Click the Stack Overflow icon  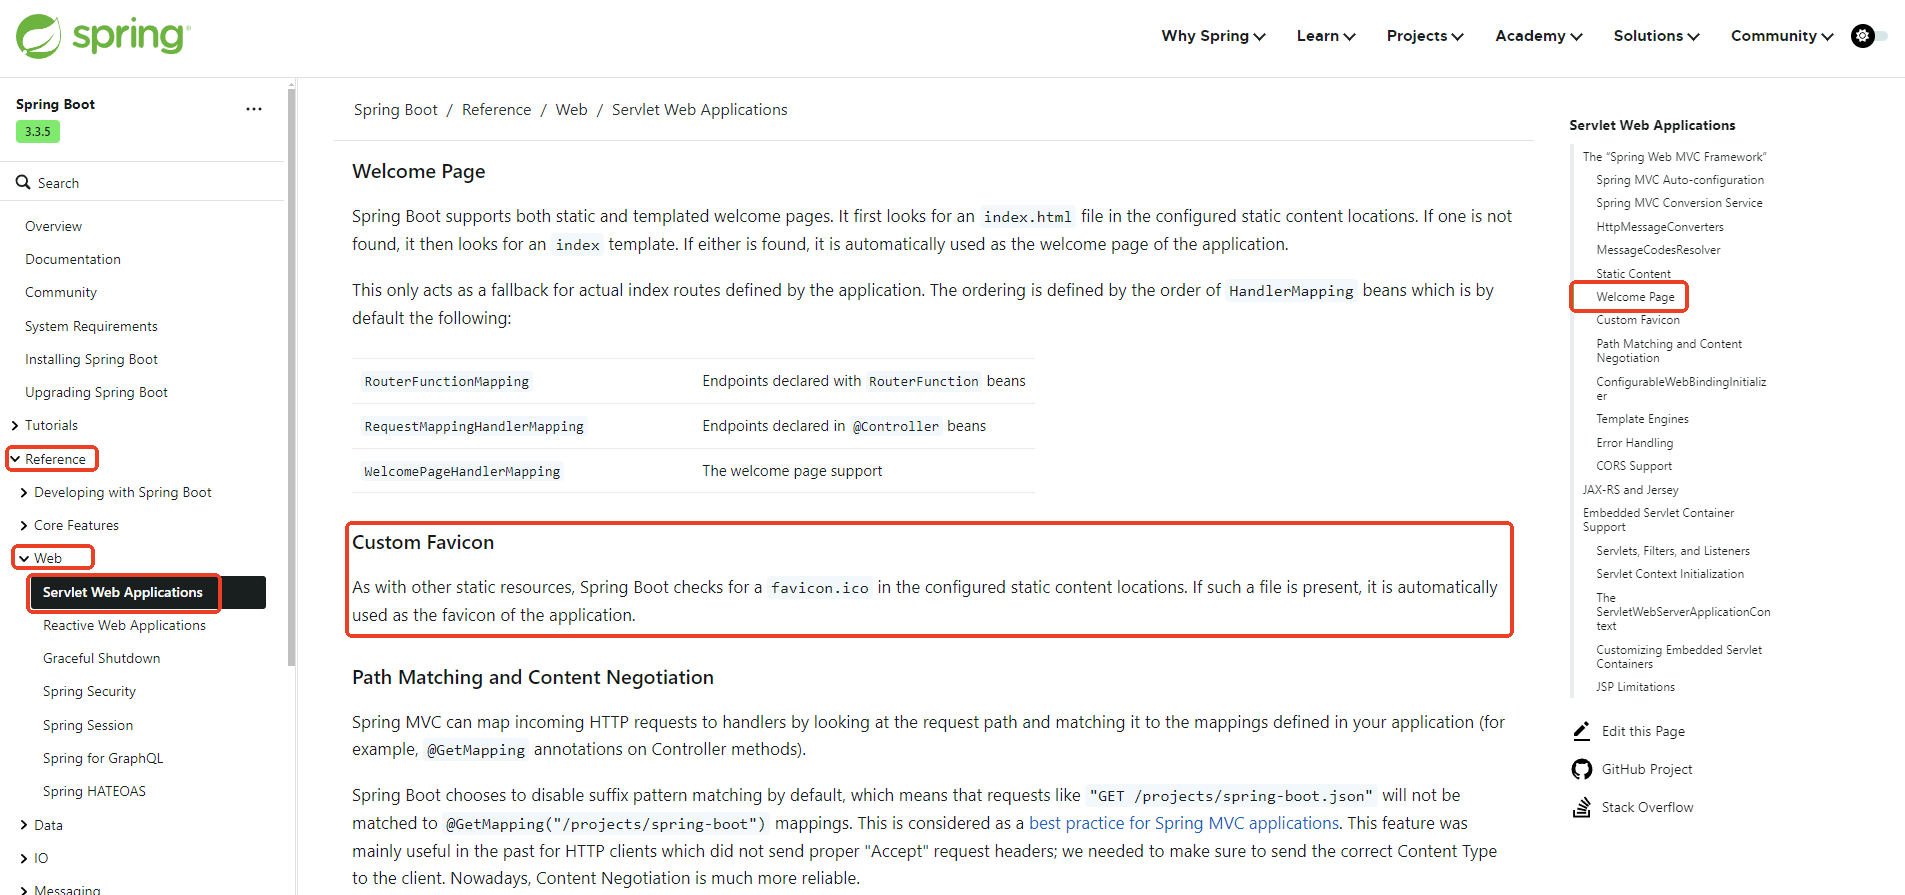pos(1581,807)
